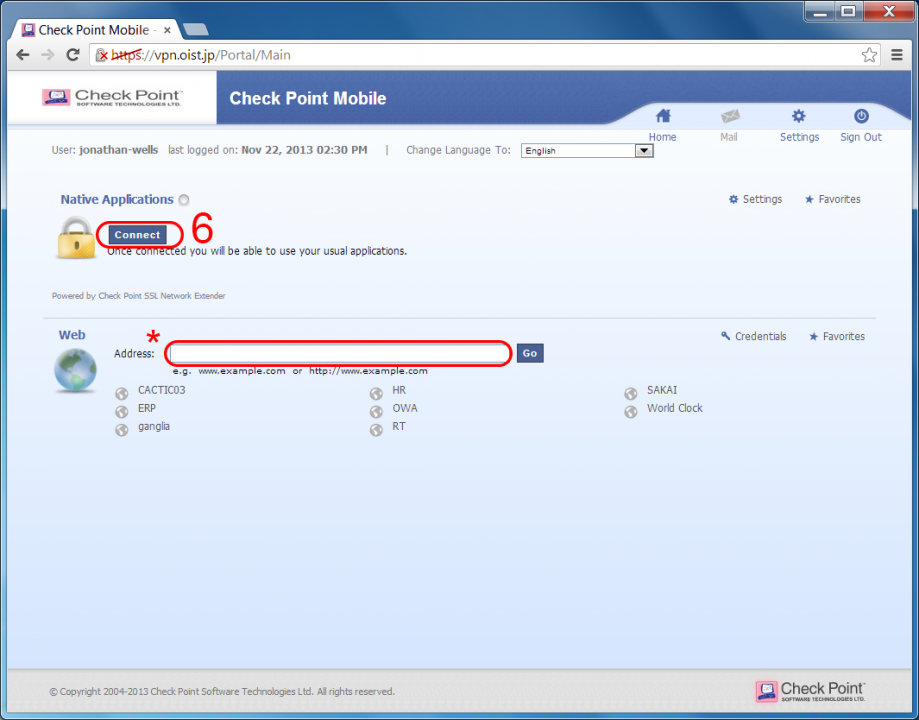Viewport: 919px width, 720px height.
Task: Open the OWA web application link
Action: click(404, 408)
